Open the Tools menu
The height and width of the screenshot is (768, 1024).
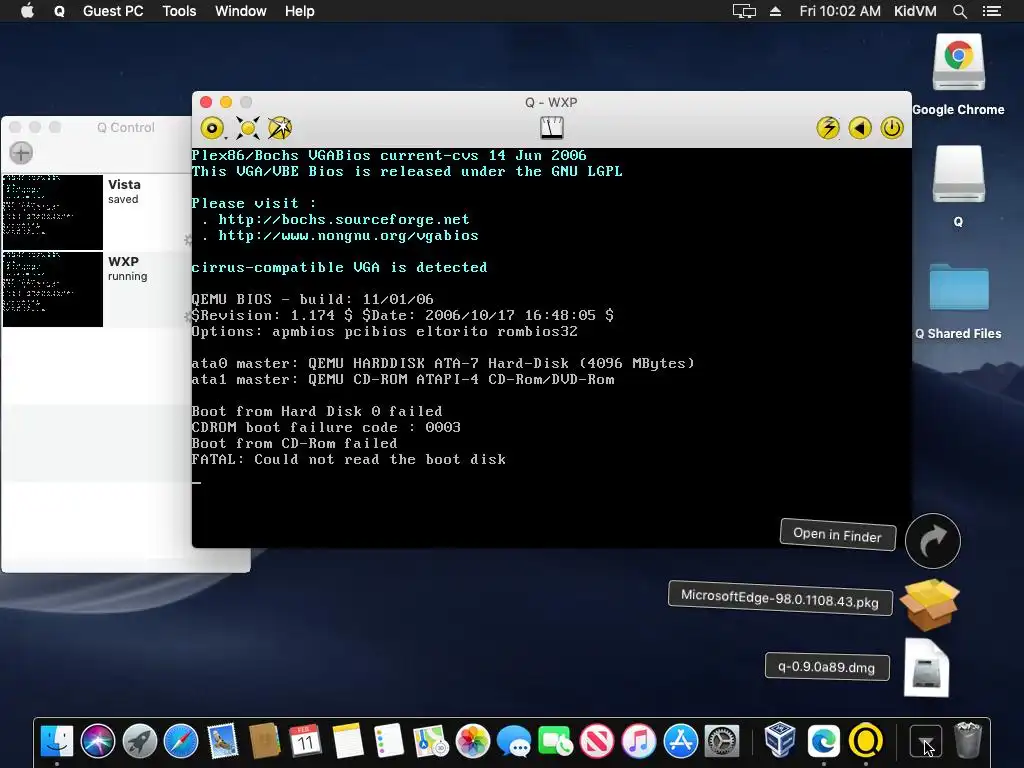coord(179,11)
